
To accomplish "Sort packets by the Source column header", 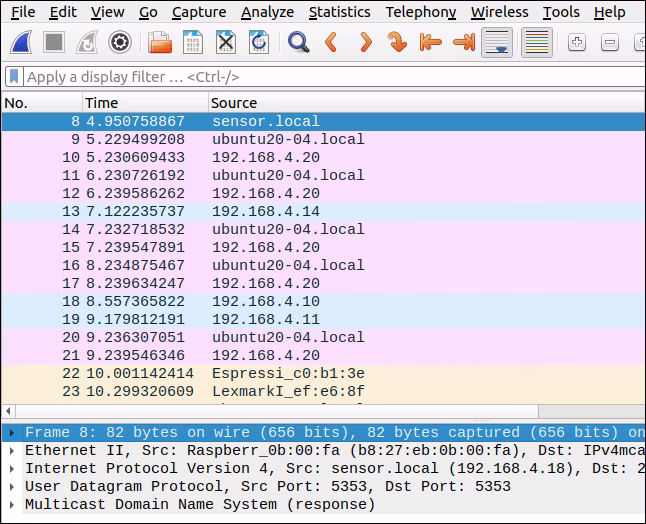I will [x=427, y=103].
